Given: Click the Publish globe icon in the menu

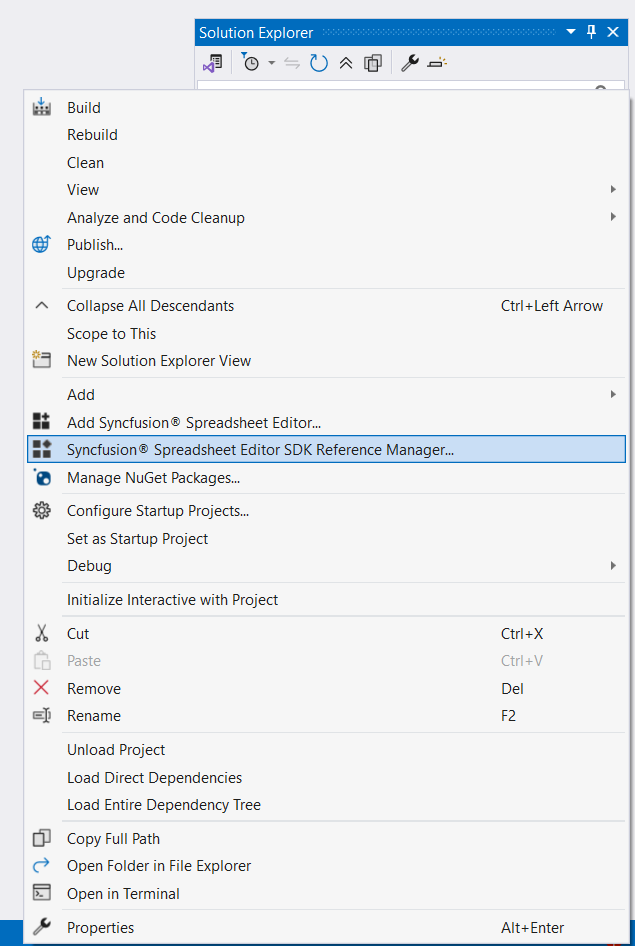Looking at the screenshot, I should 41,244.
